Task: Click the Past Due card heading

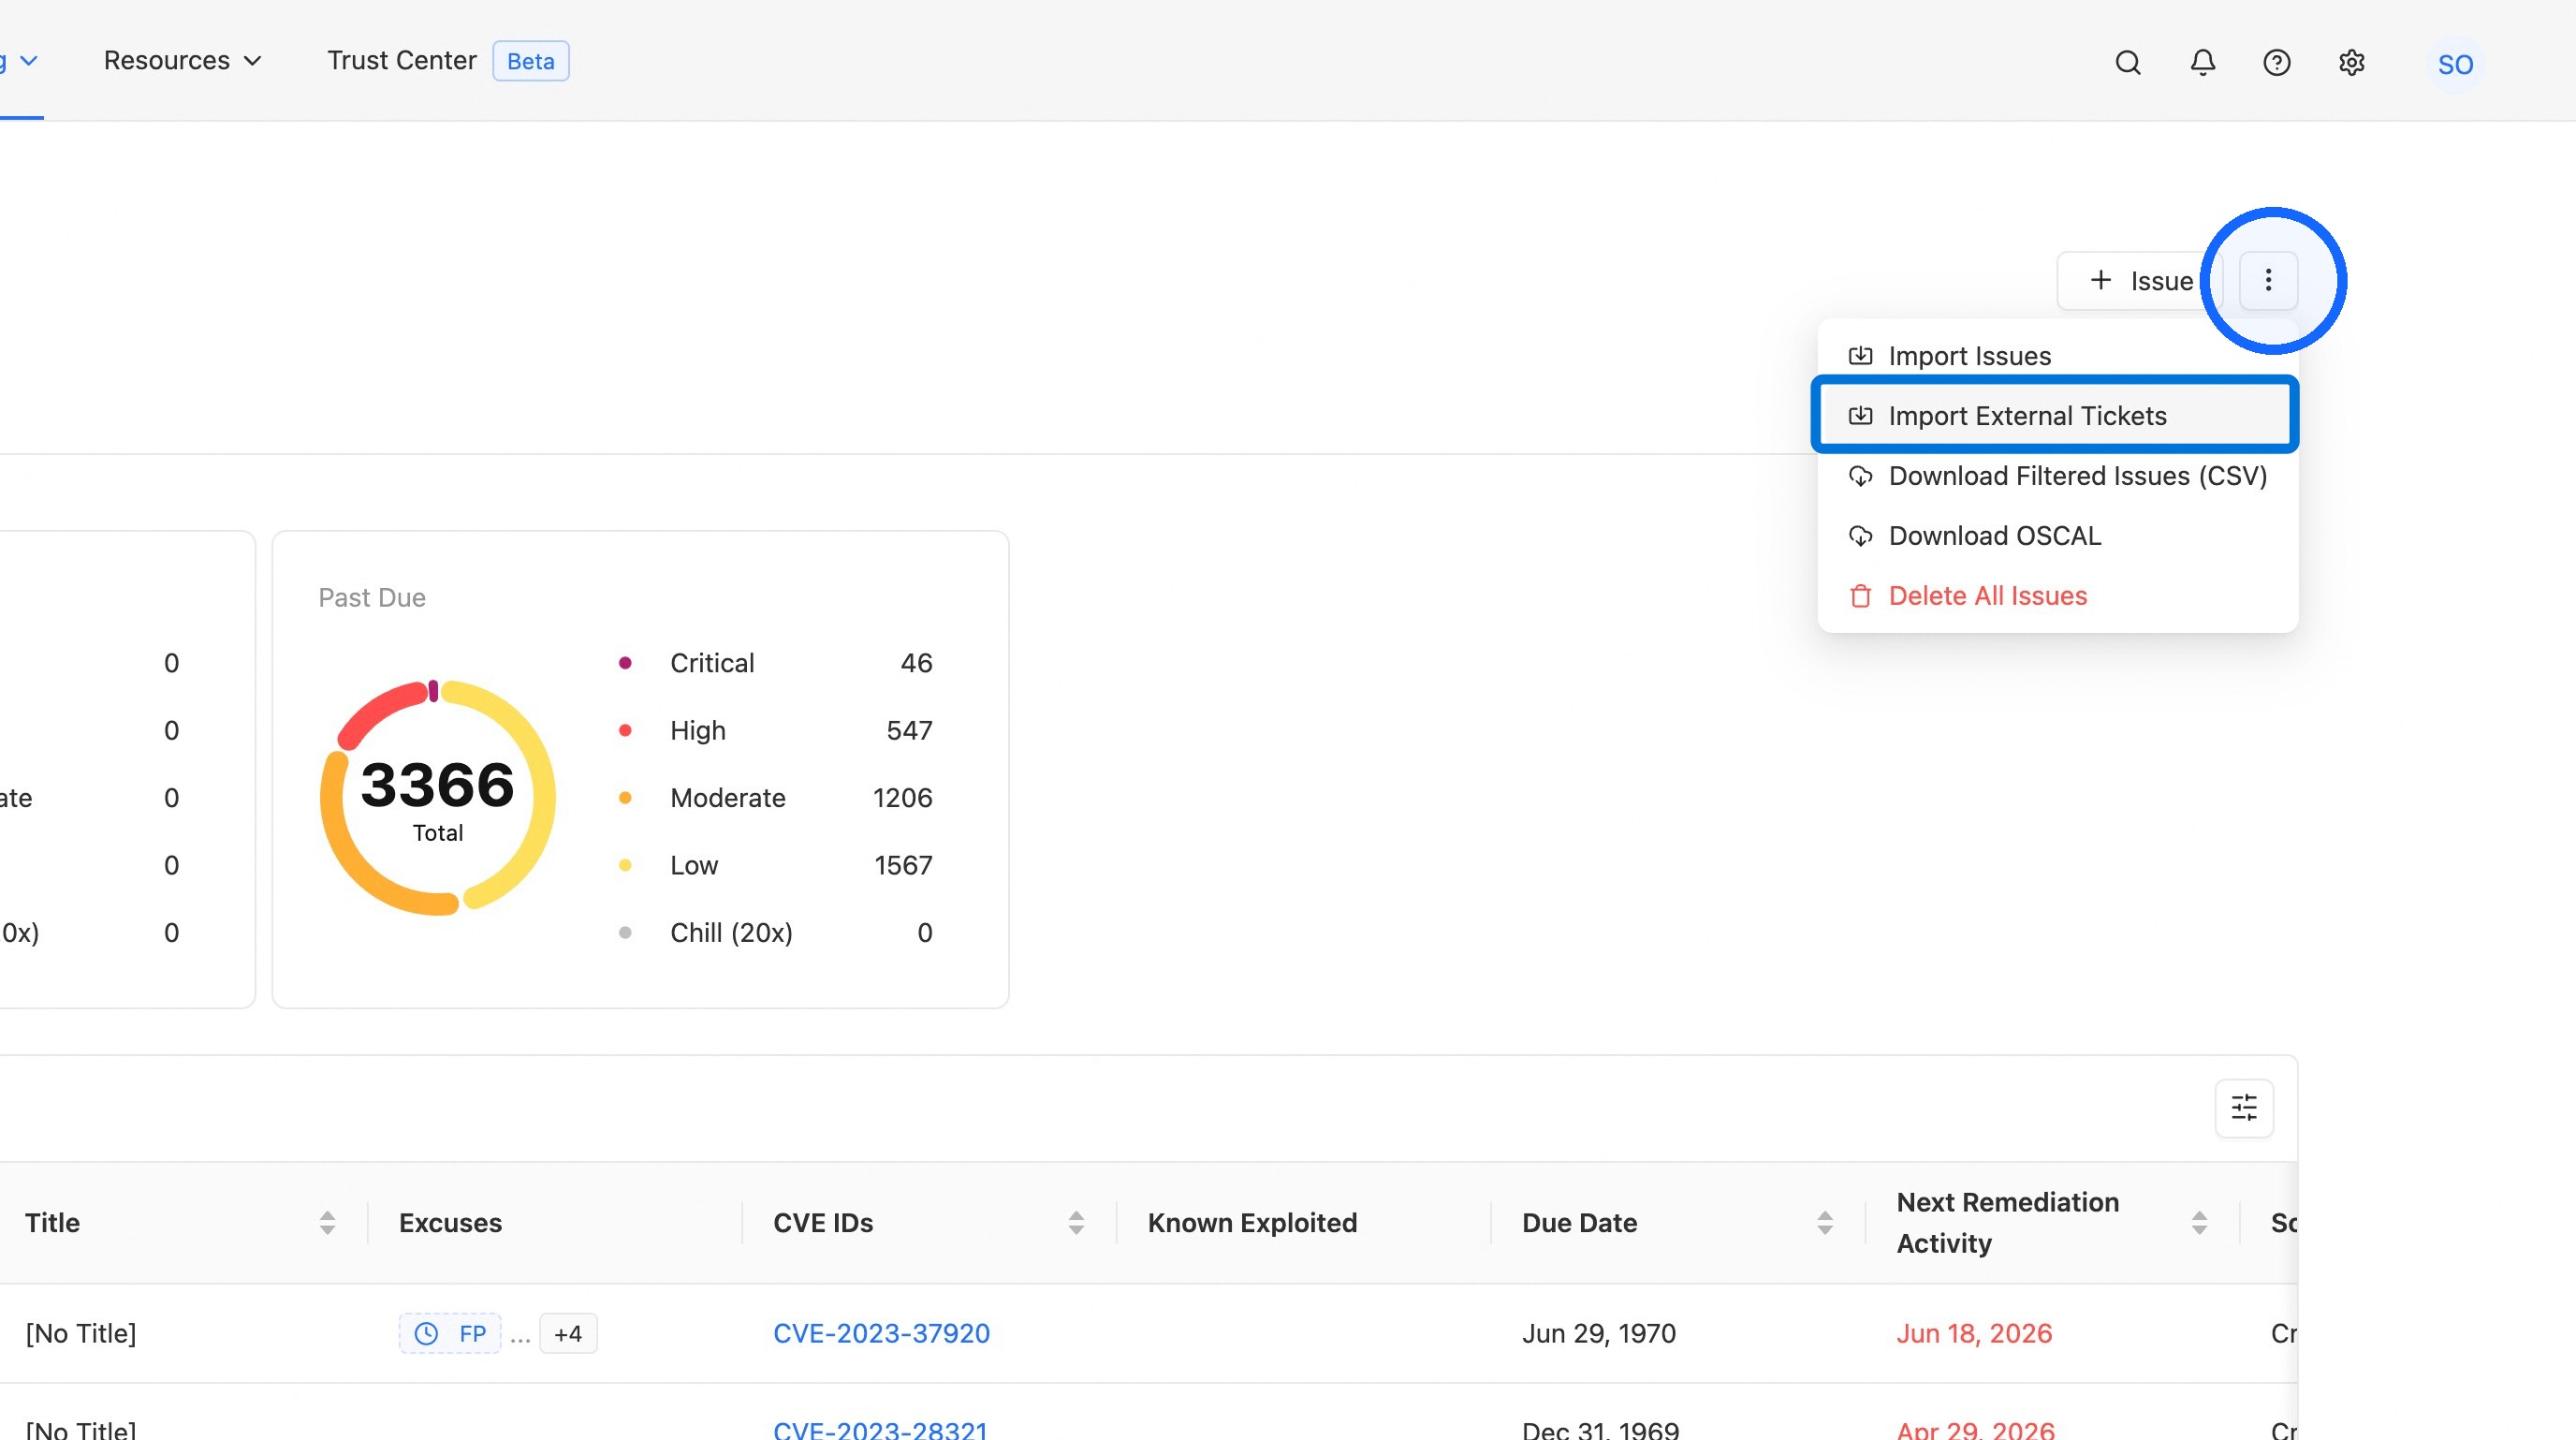Action: point(372,598)
